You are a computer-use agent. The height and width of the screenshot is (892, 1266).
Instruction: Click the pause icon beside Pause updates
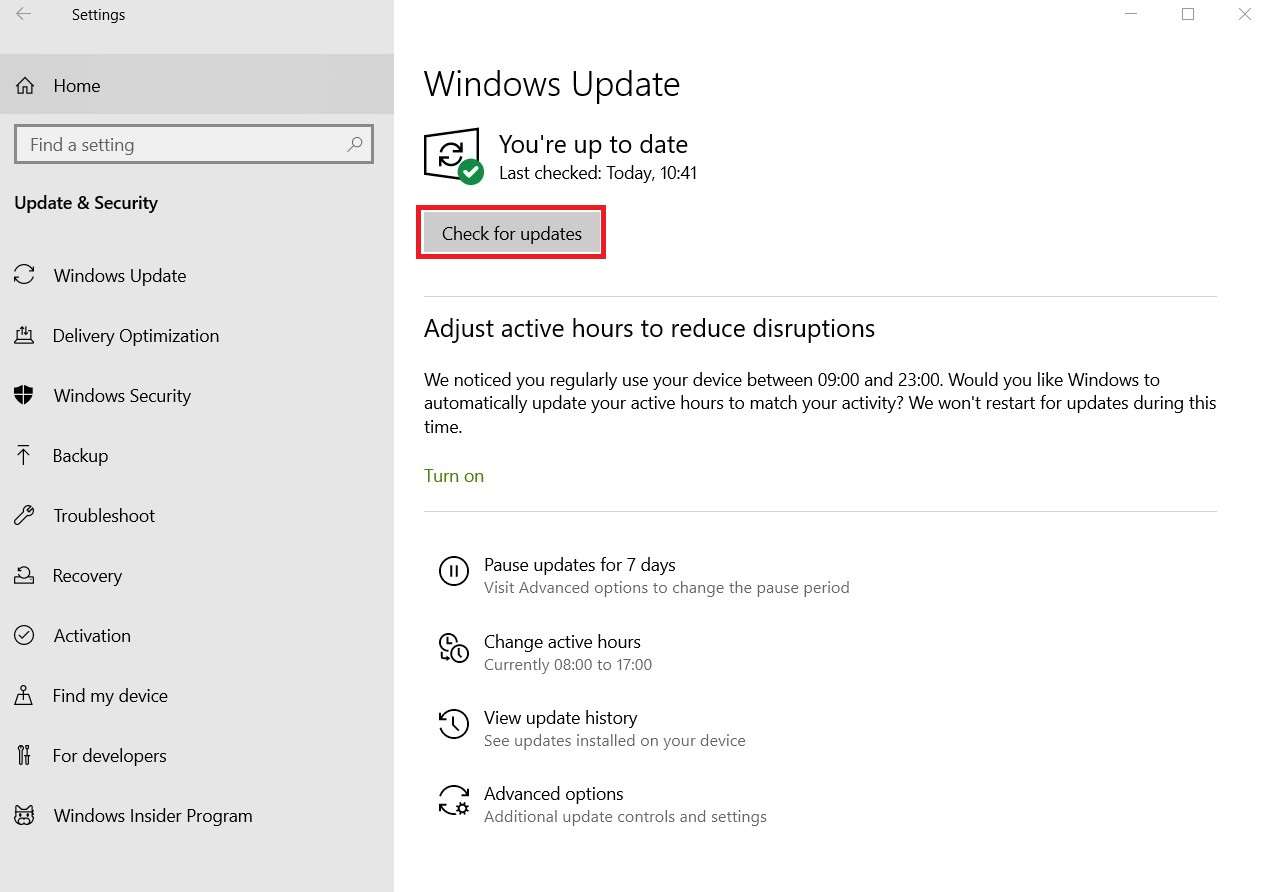[454, 571]
